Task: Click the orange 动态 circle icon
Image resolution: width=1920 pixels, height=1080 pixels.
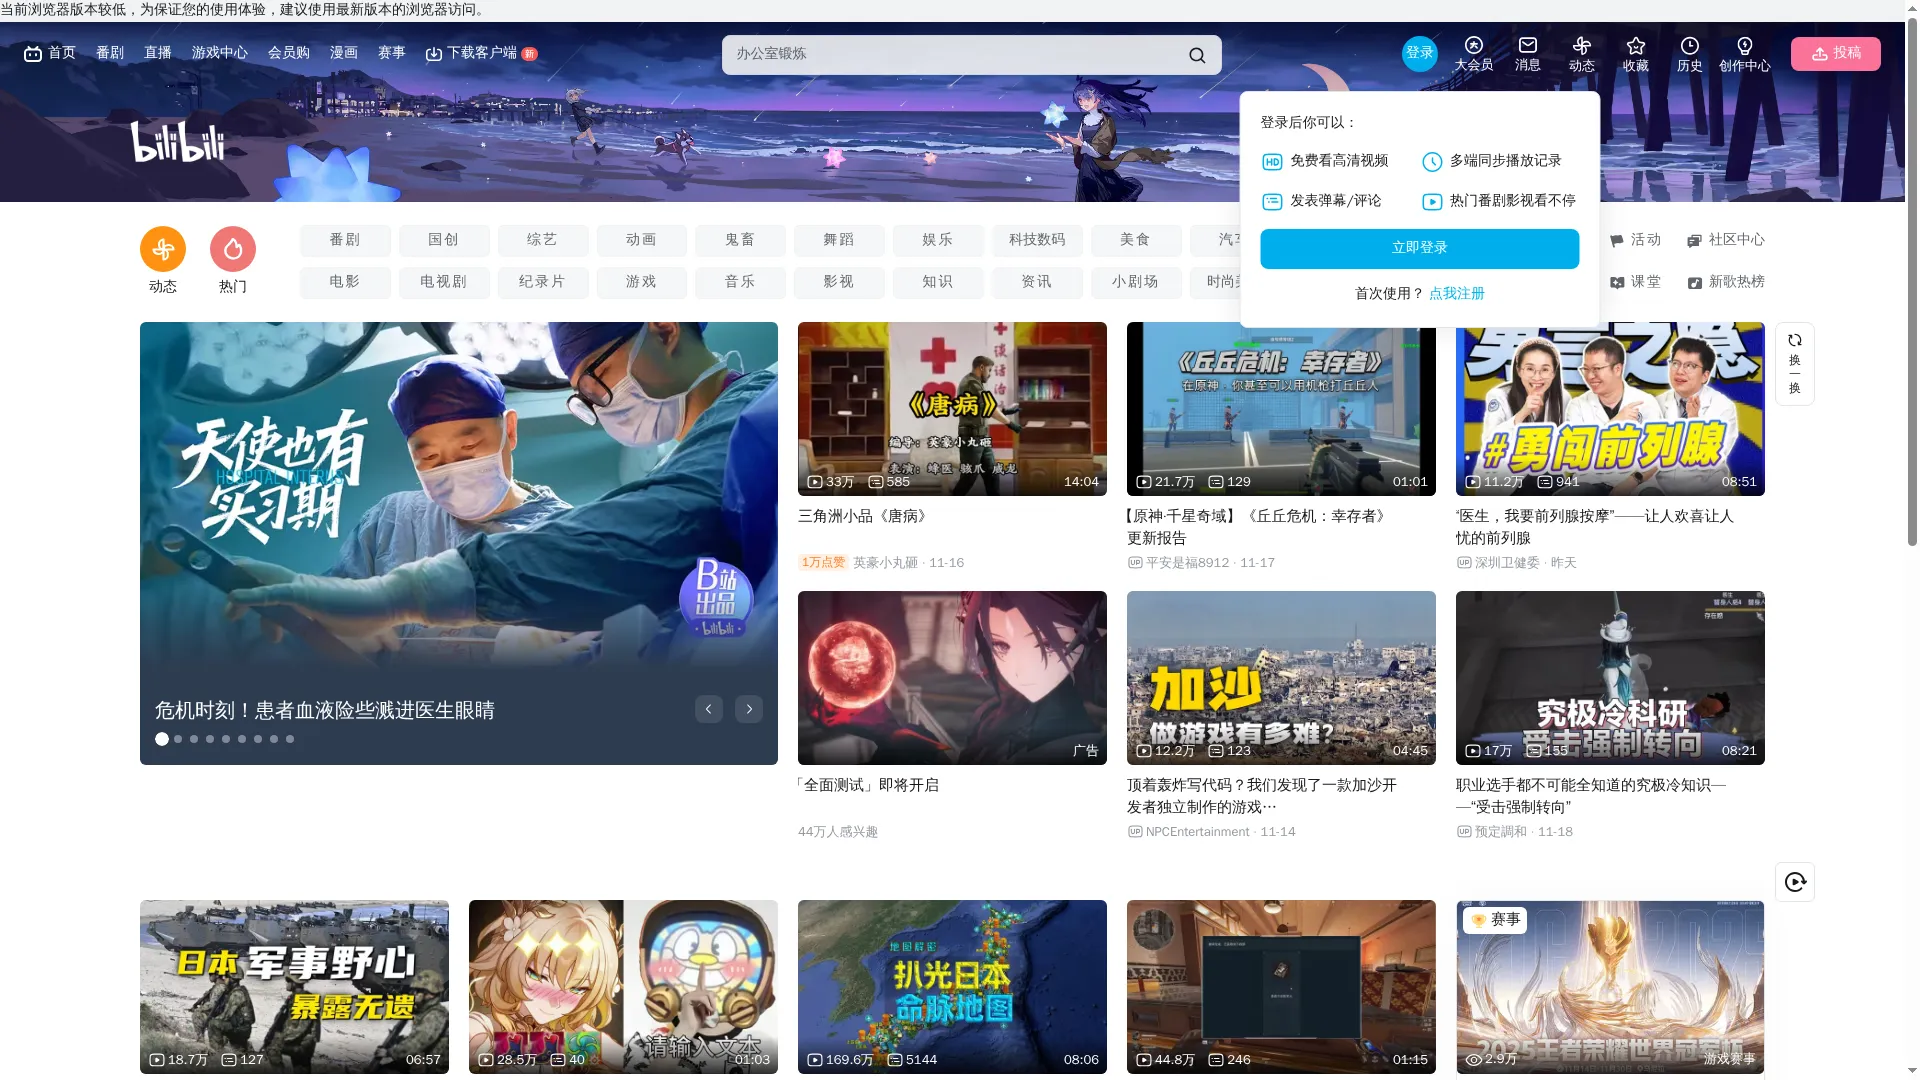Action: coord(163,249)
